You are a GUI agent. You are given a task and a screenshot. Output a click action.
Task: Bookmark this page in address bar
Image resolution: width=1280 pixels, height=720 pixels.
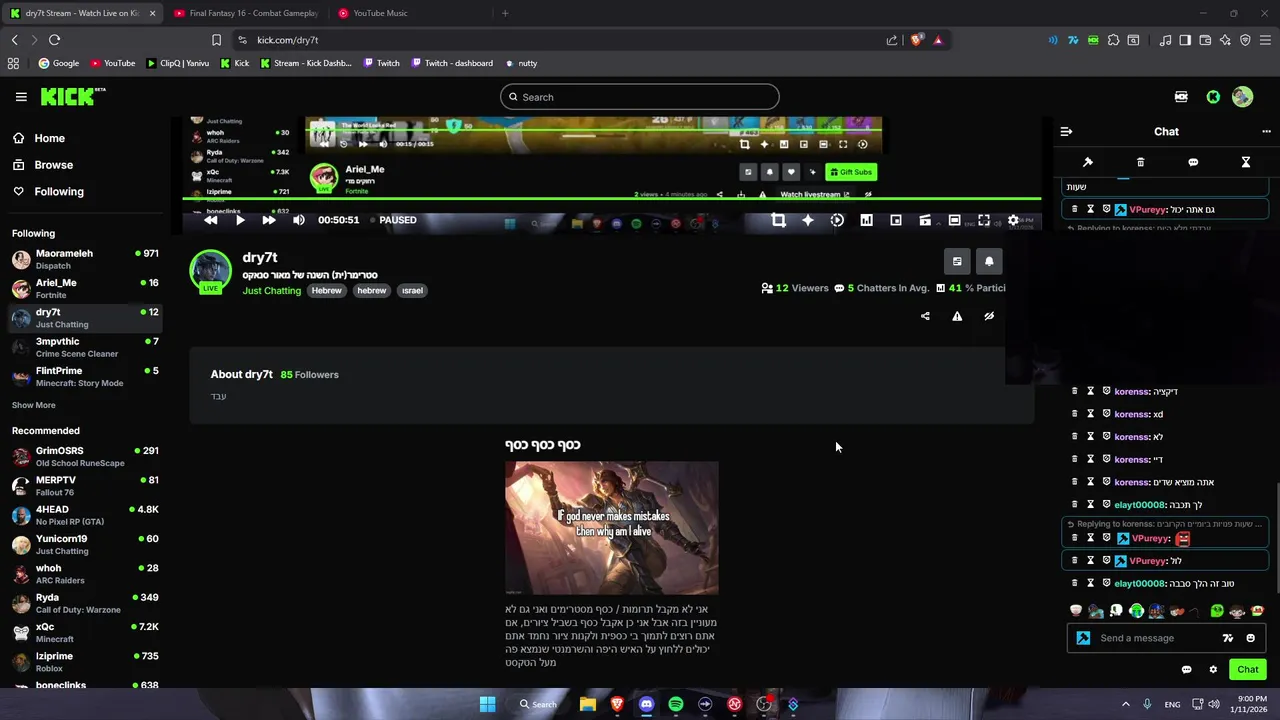coord(216,40)
